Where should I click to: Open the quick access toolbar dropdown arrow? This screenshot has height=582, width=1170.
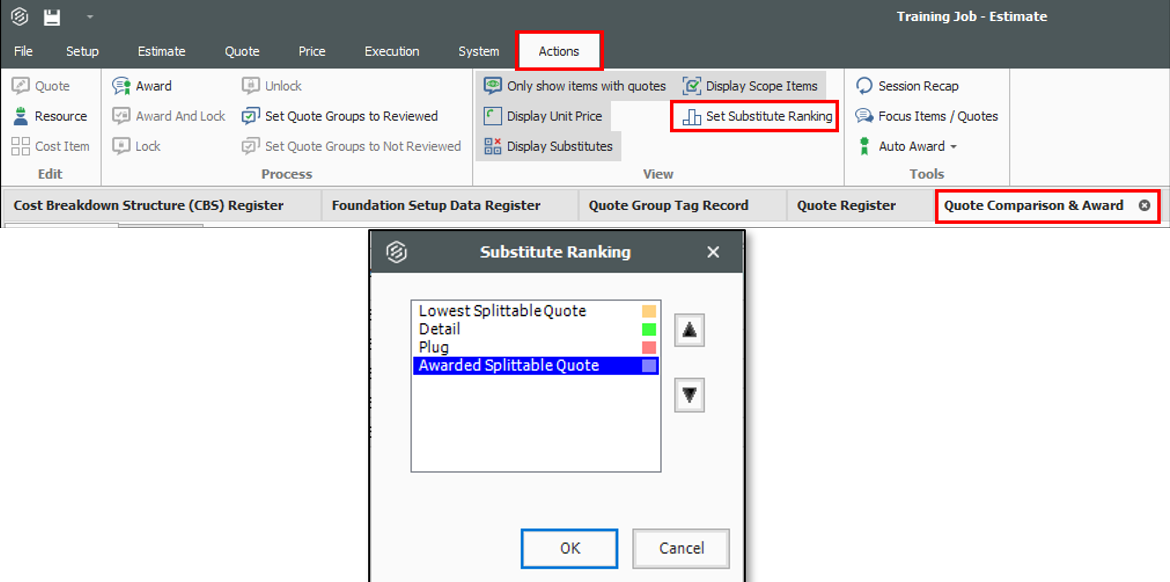click(x=90, y=16)
